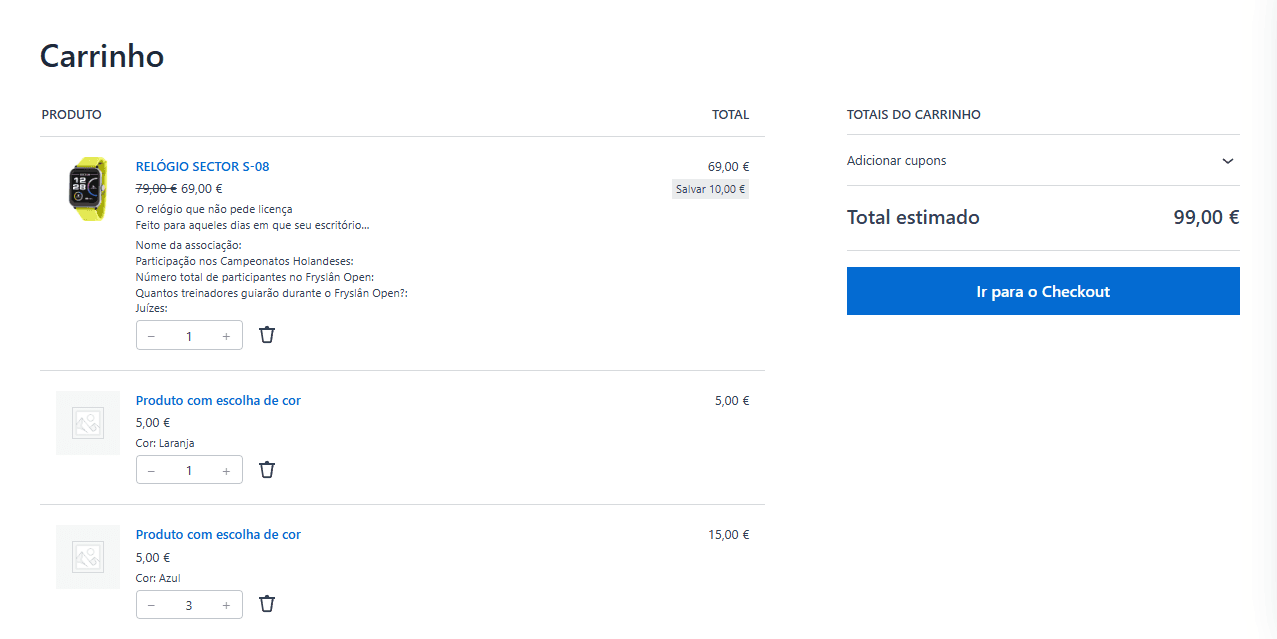
Task: Click the Salvar 10,00 € badge
Action: [710, 188]
